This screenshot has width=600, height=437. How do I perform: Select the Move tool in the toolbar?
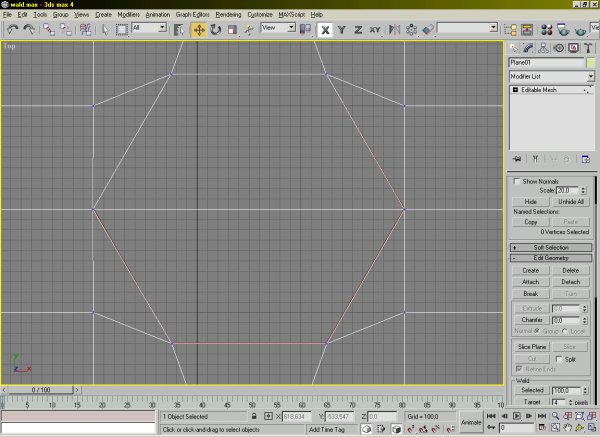[x=199, y=30]
